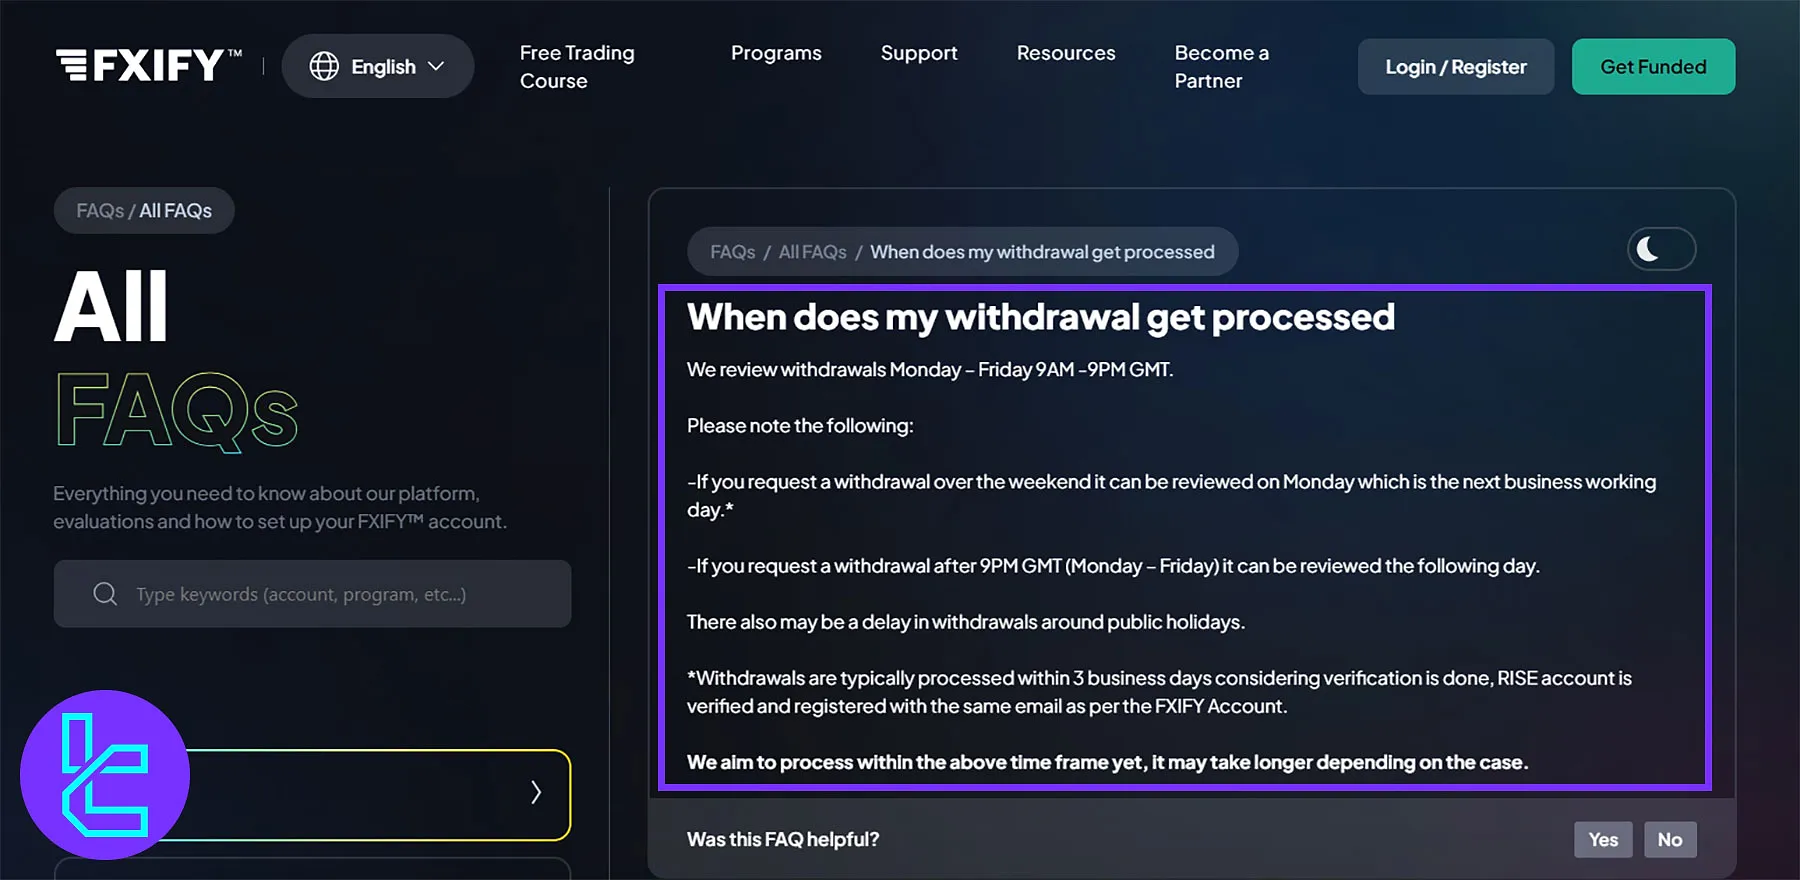Screen dimensions: 1800x880
Task: Click the search magnifier icon
Action: 105,594
